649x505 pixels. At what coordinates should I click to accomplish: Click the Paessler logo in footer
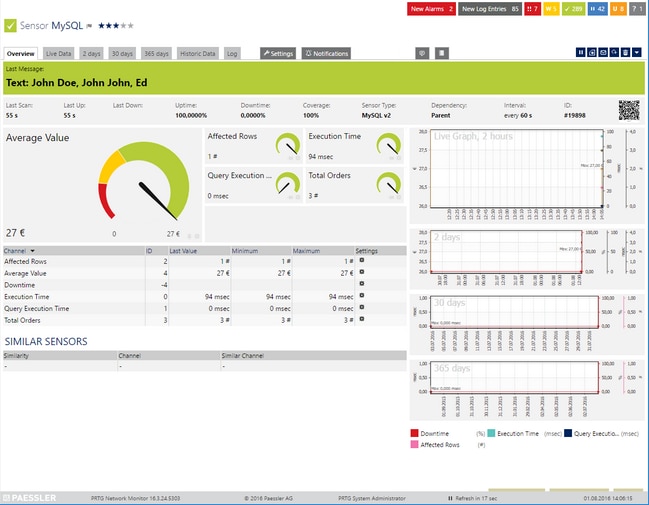click(29, 498)
